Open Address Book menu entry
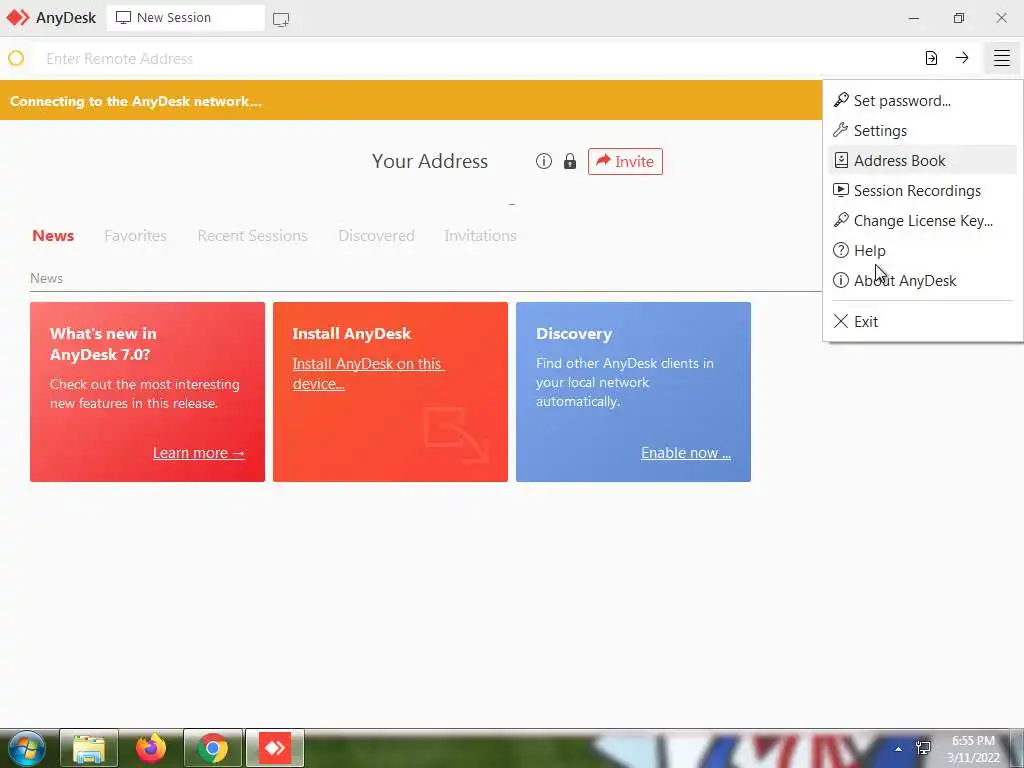The image size is (1024, 768). point(922,161)
